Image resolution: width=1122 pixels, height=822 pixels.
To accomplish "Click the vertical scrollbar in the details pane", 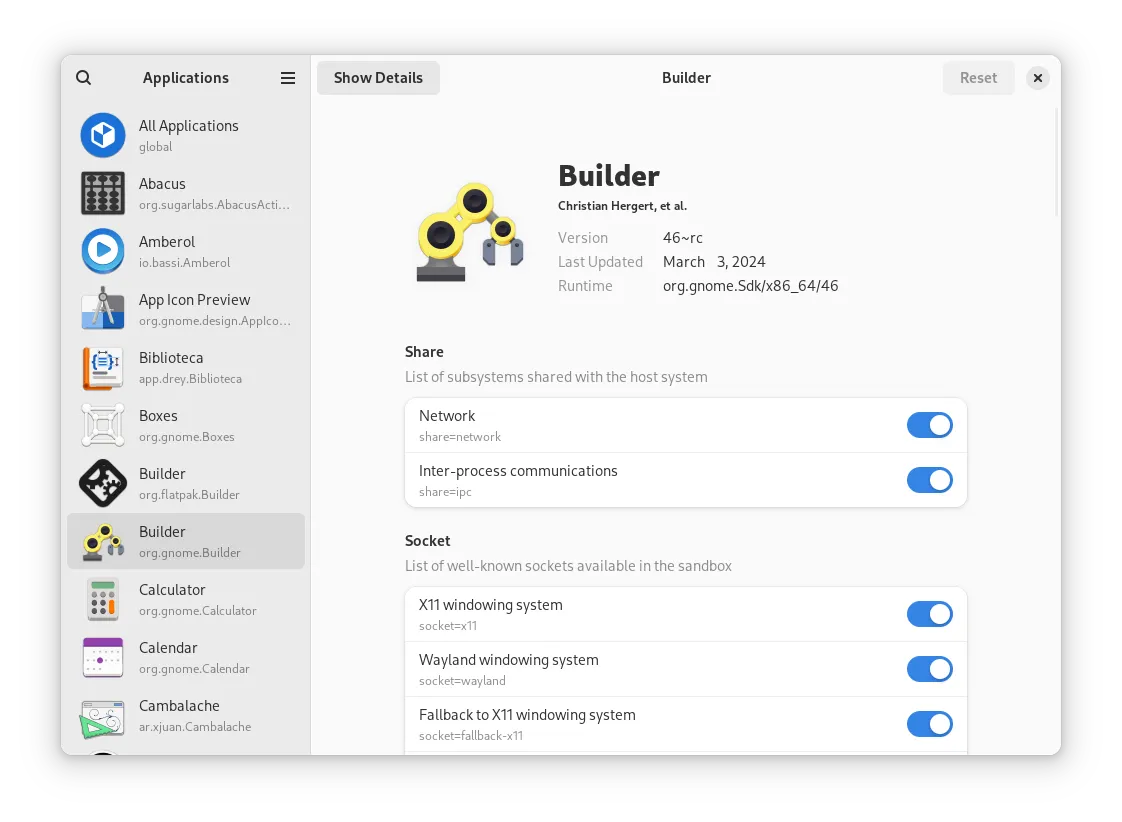I will coord(1056,162).
